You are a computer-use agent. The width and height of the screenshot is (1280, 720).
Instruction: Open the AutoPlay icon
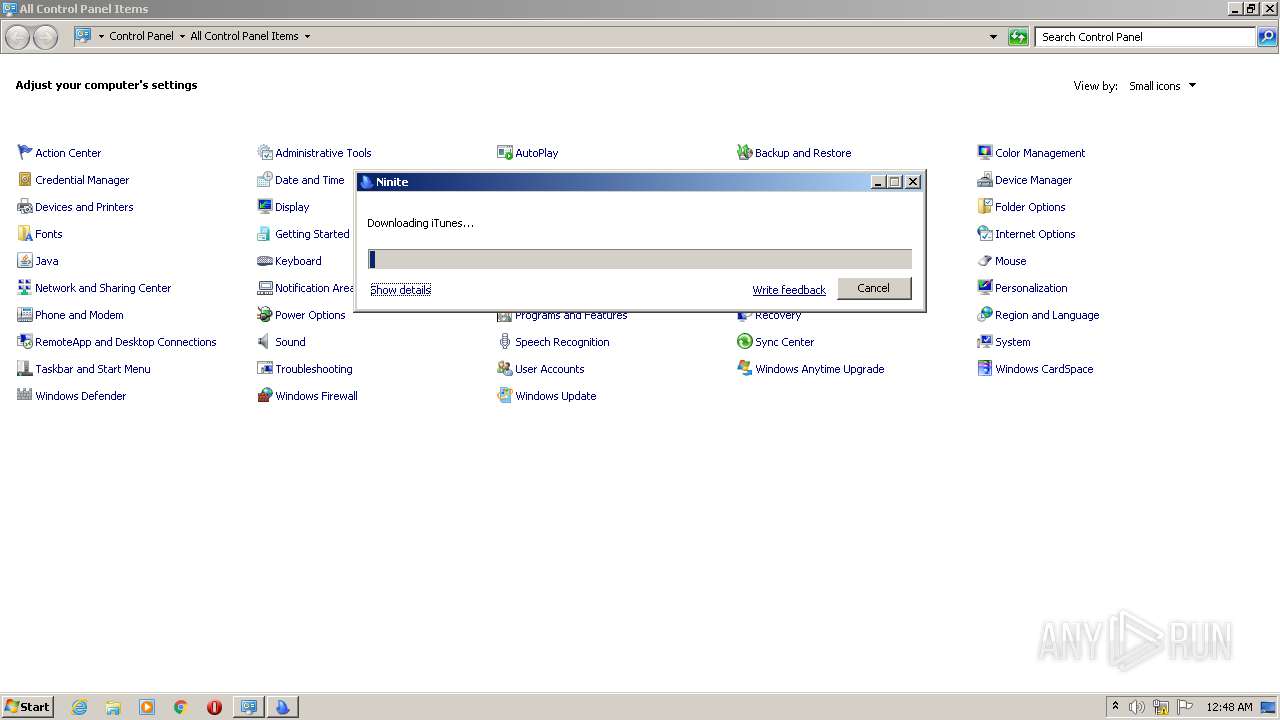pyautogui.click(x=505, y=152)
